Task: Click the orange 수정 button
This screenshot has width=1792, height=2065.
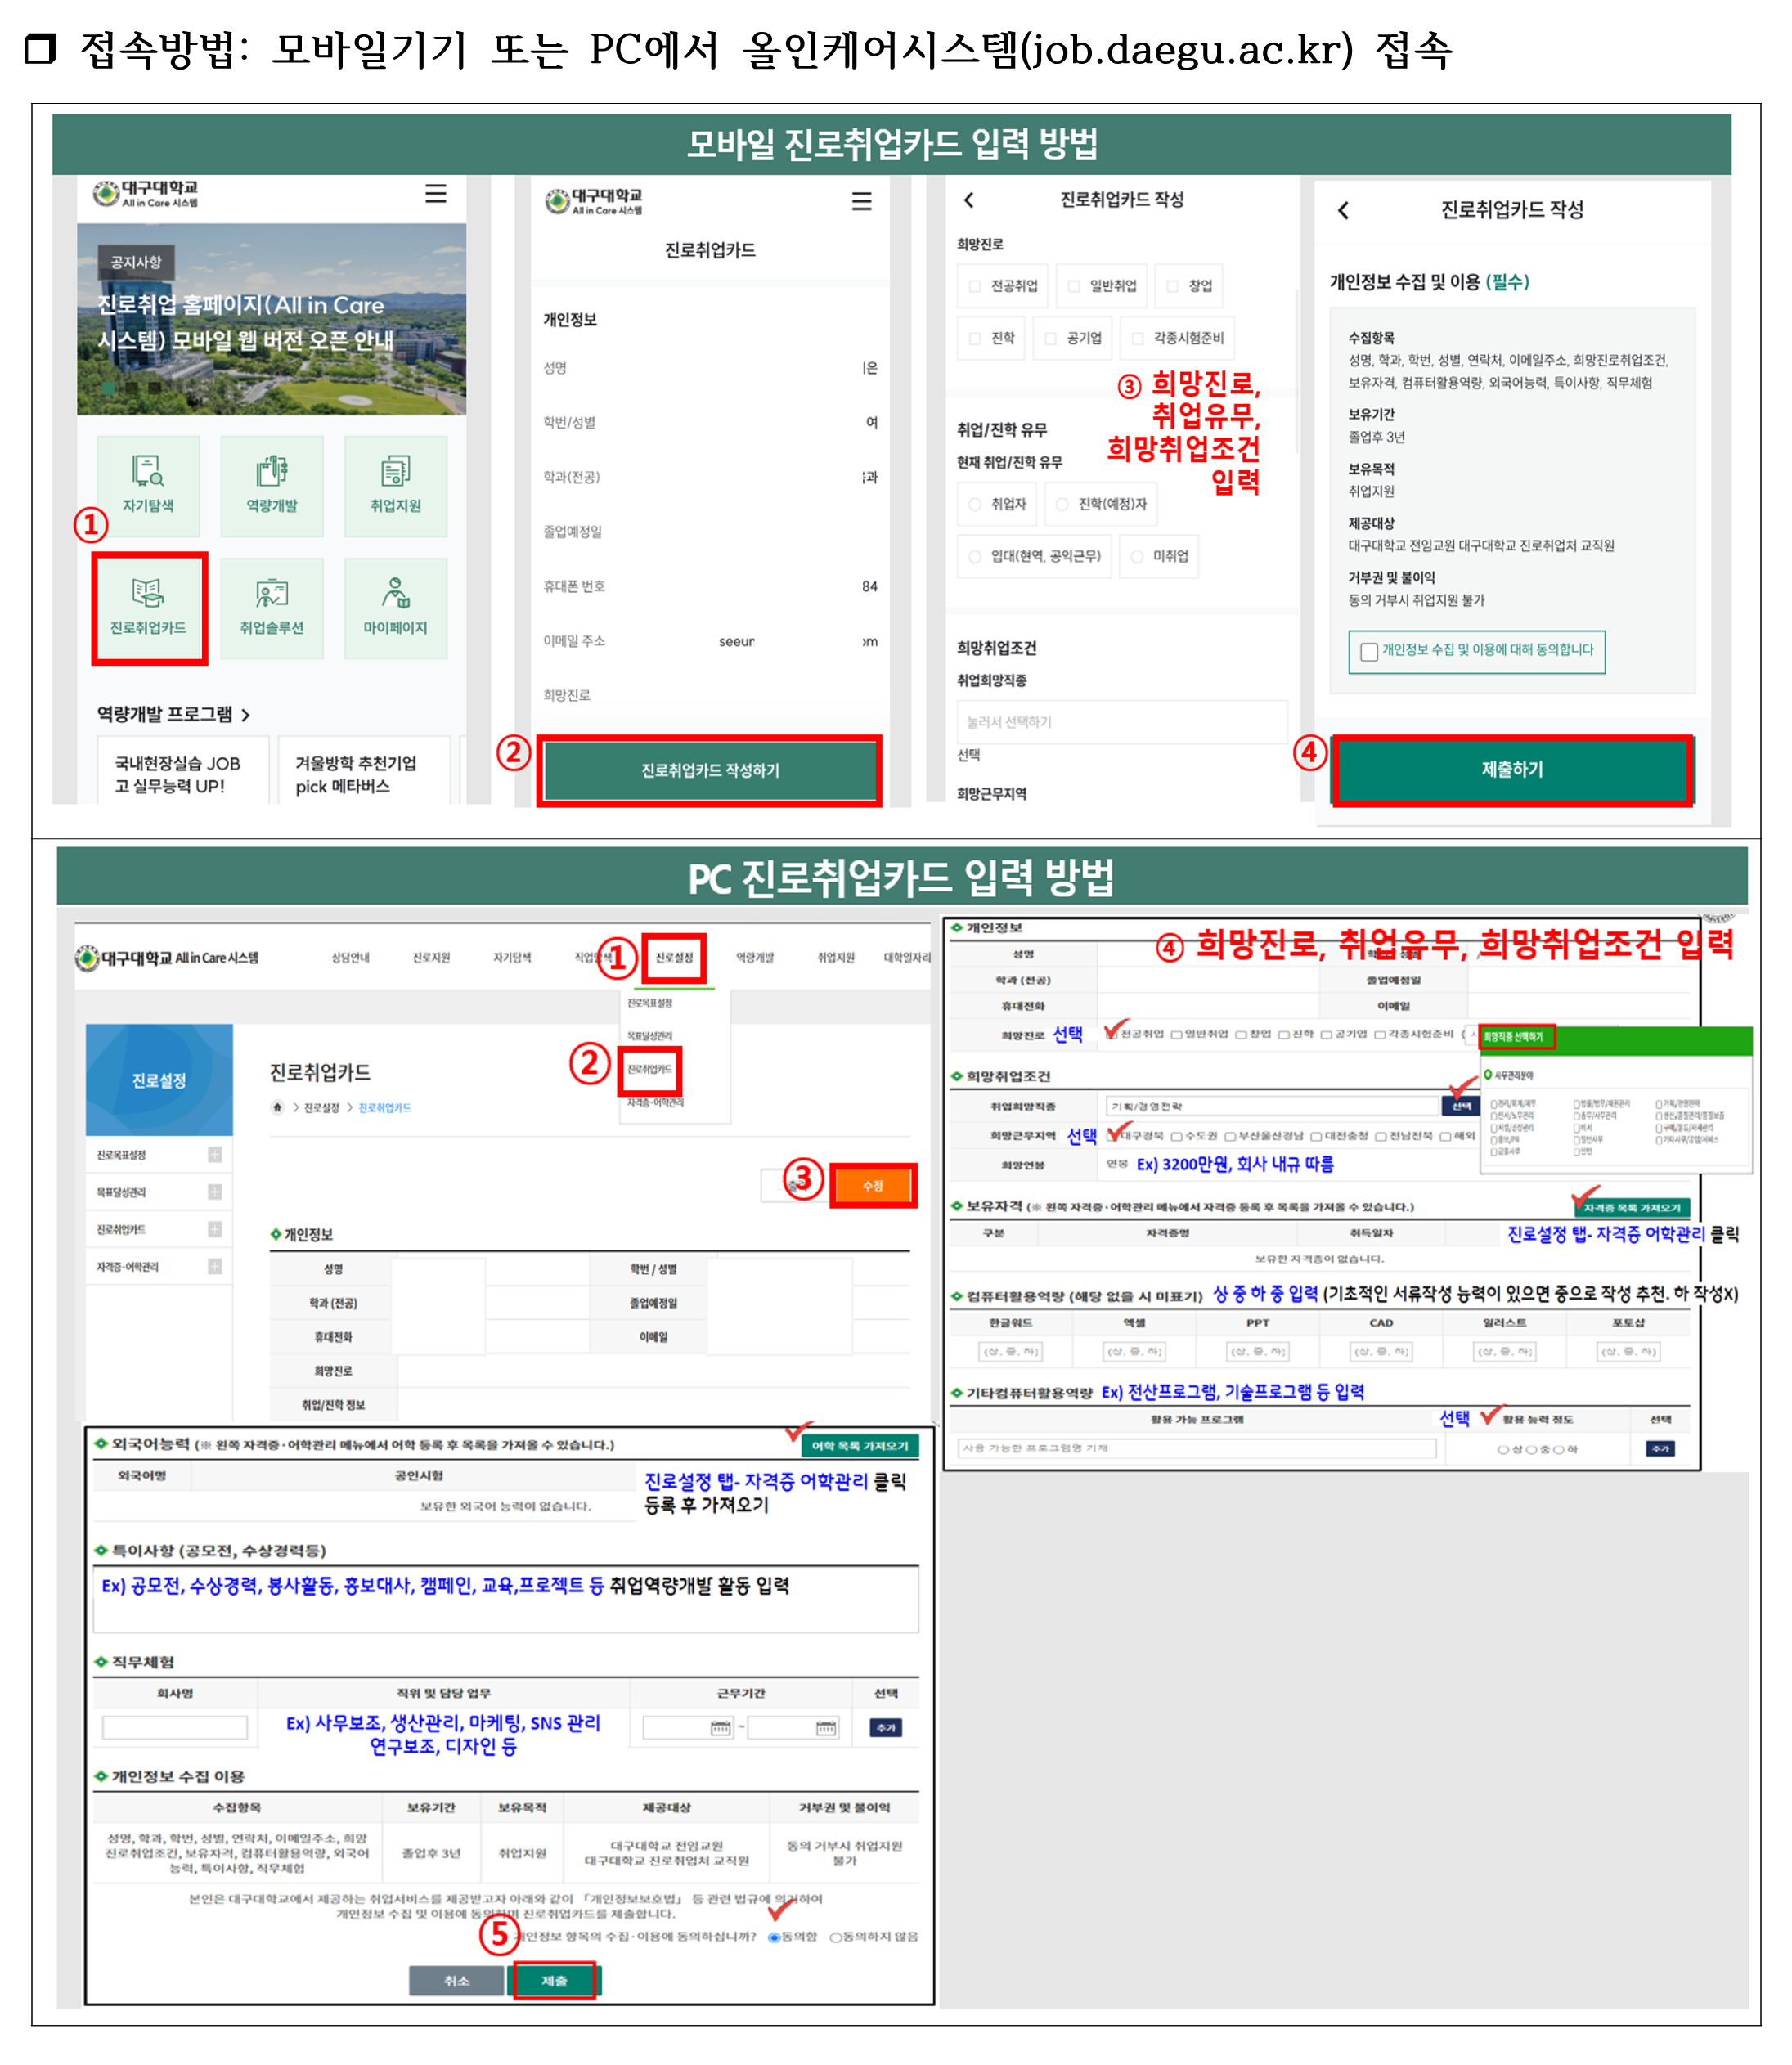Action: click(x=872, y=1185)
